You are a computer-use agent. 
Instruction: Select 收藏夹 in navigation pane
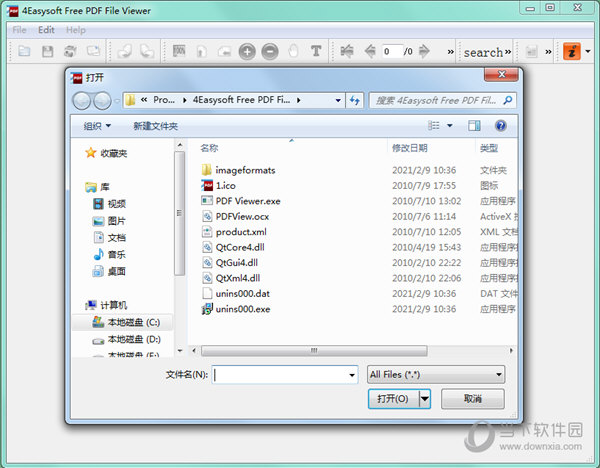(106, 153)
